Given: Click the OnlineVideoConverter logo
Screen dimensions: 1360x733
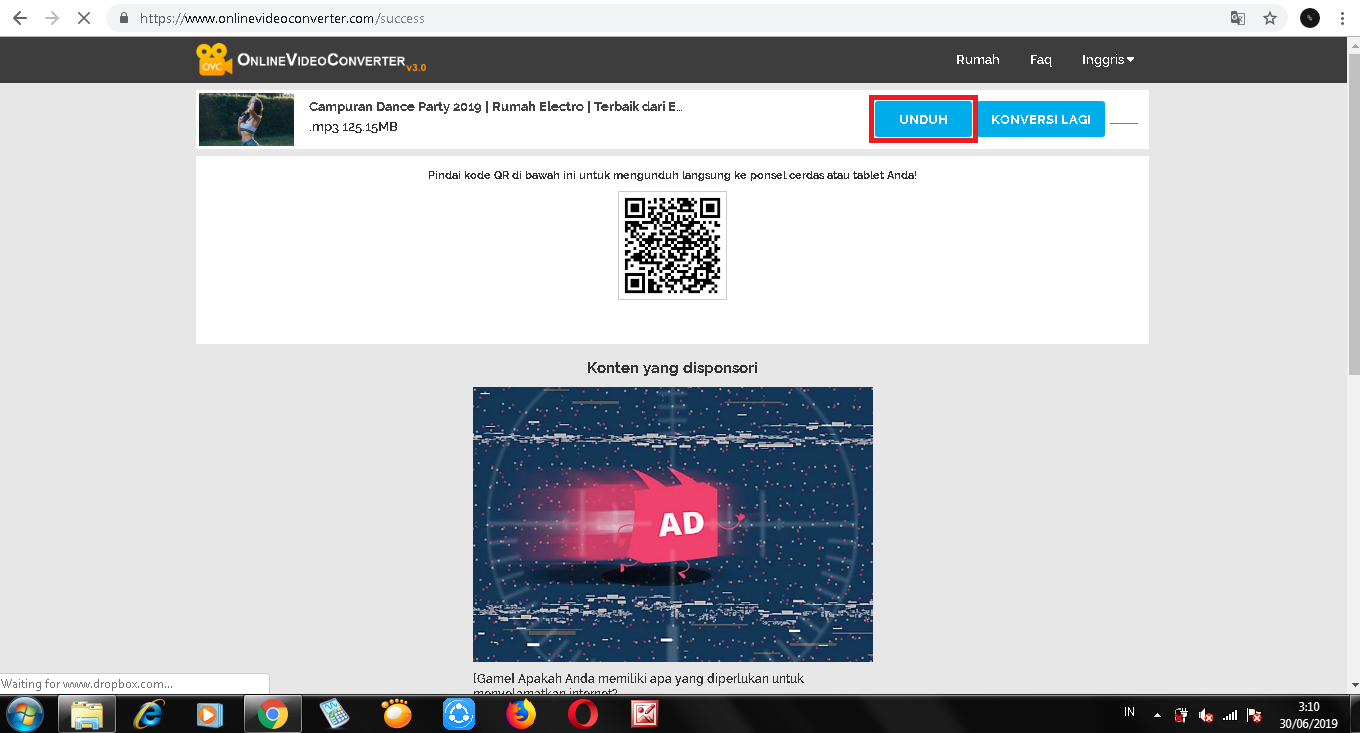Looking at the screenshot, I should tap(311, 60).
